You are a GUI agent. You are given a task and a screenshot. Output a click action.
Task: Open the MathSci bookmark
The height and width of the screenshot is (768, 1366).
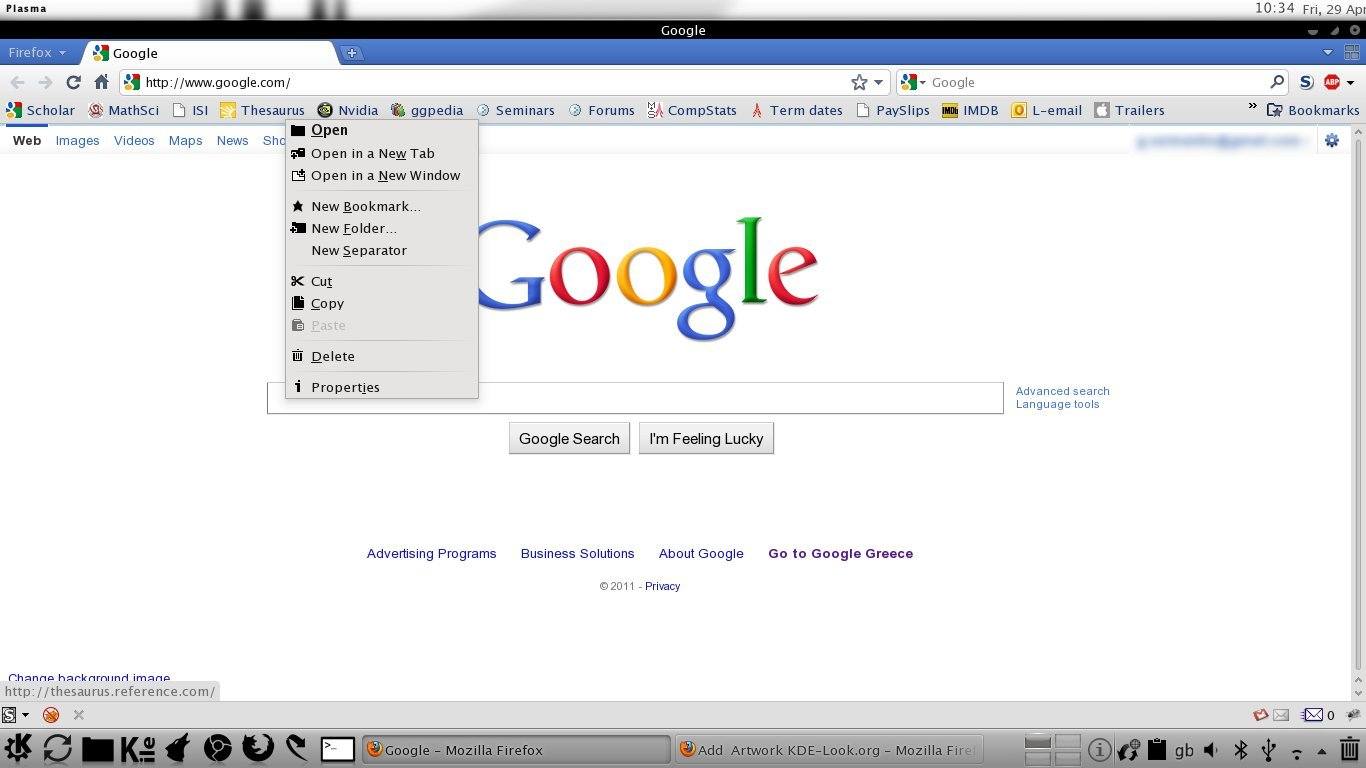(124, 110)
